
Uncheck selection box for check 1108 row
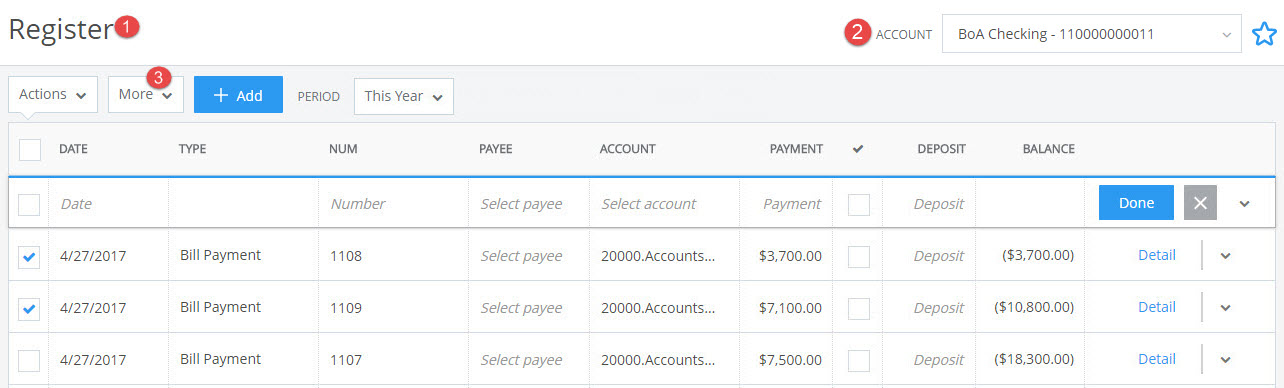pyautogui.click(x=30, y=256)
